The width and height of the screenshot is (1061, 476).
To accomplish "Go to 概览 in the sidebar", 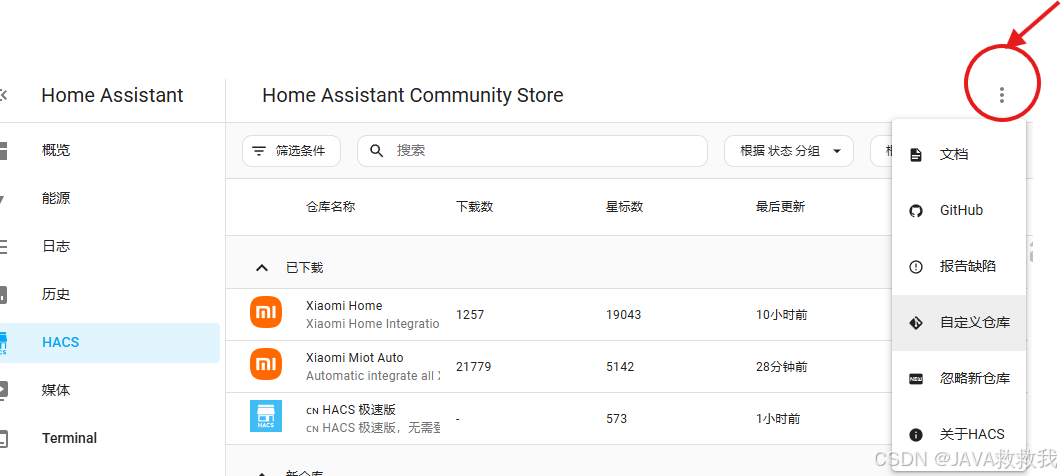I will point(110,150).
